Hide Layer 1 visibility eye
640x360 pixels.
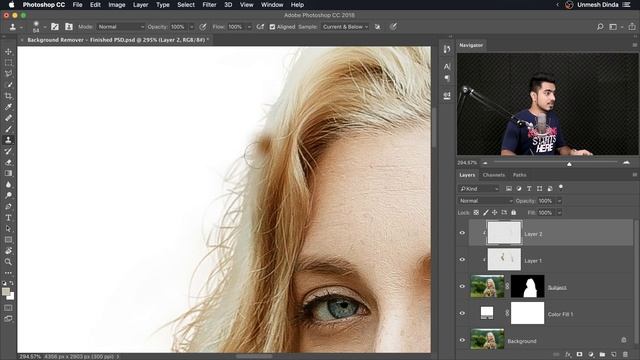(462, 260)
